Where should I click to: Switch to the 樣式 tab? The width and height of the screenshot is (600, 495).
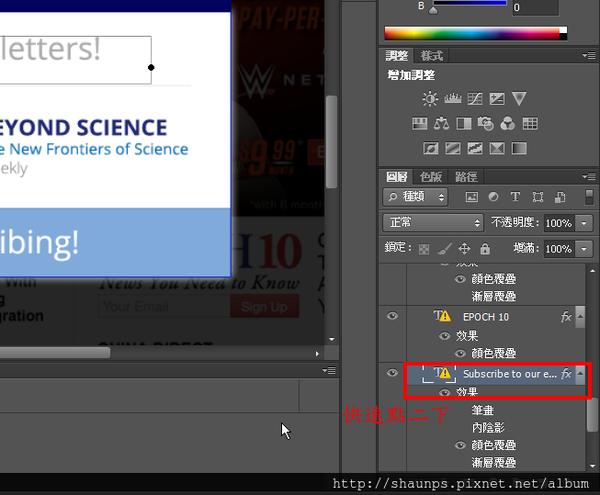(432, 55)
